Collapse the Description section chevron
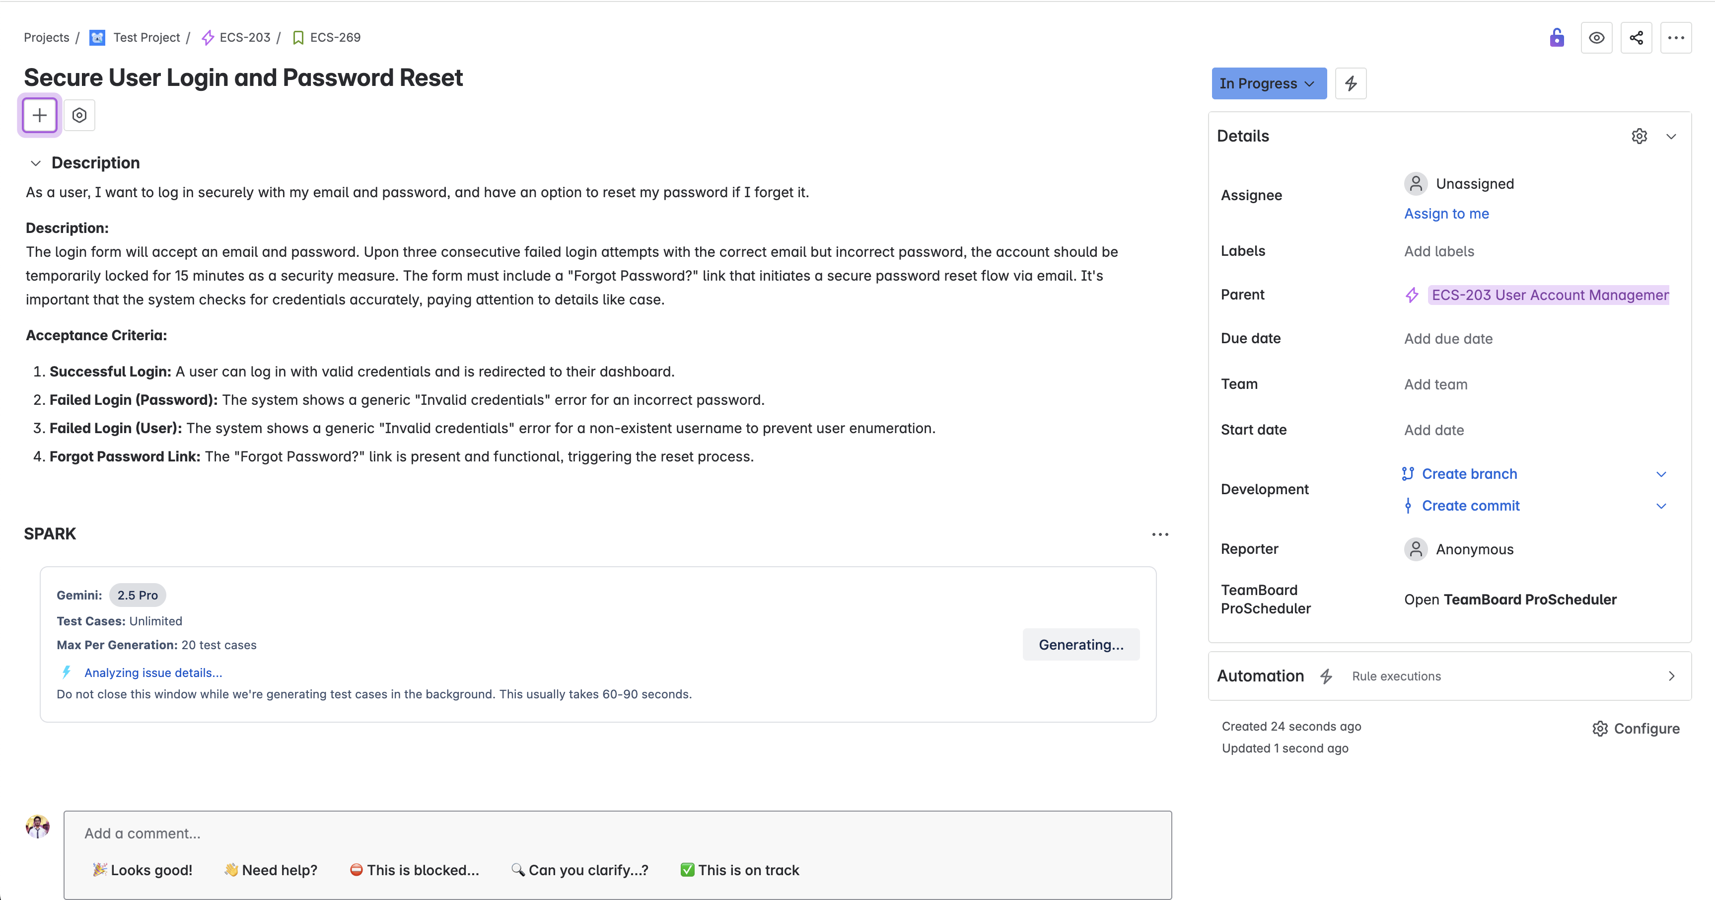 point(36,163)
